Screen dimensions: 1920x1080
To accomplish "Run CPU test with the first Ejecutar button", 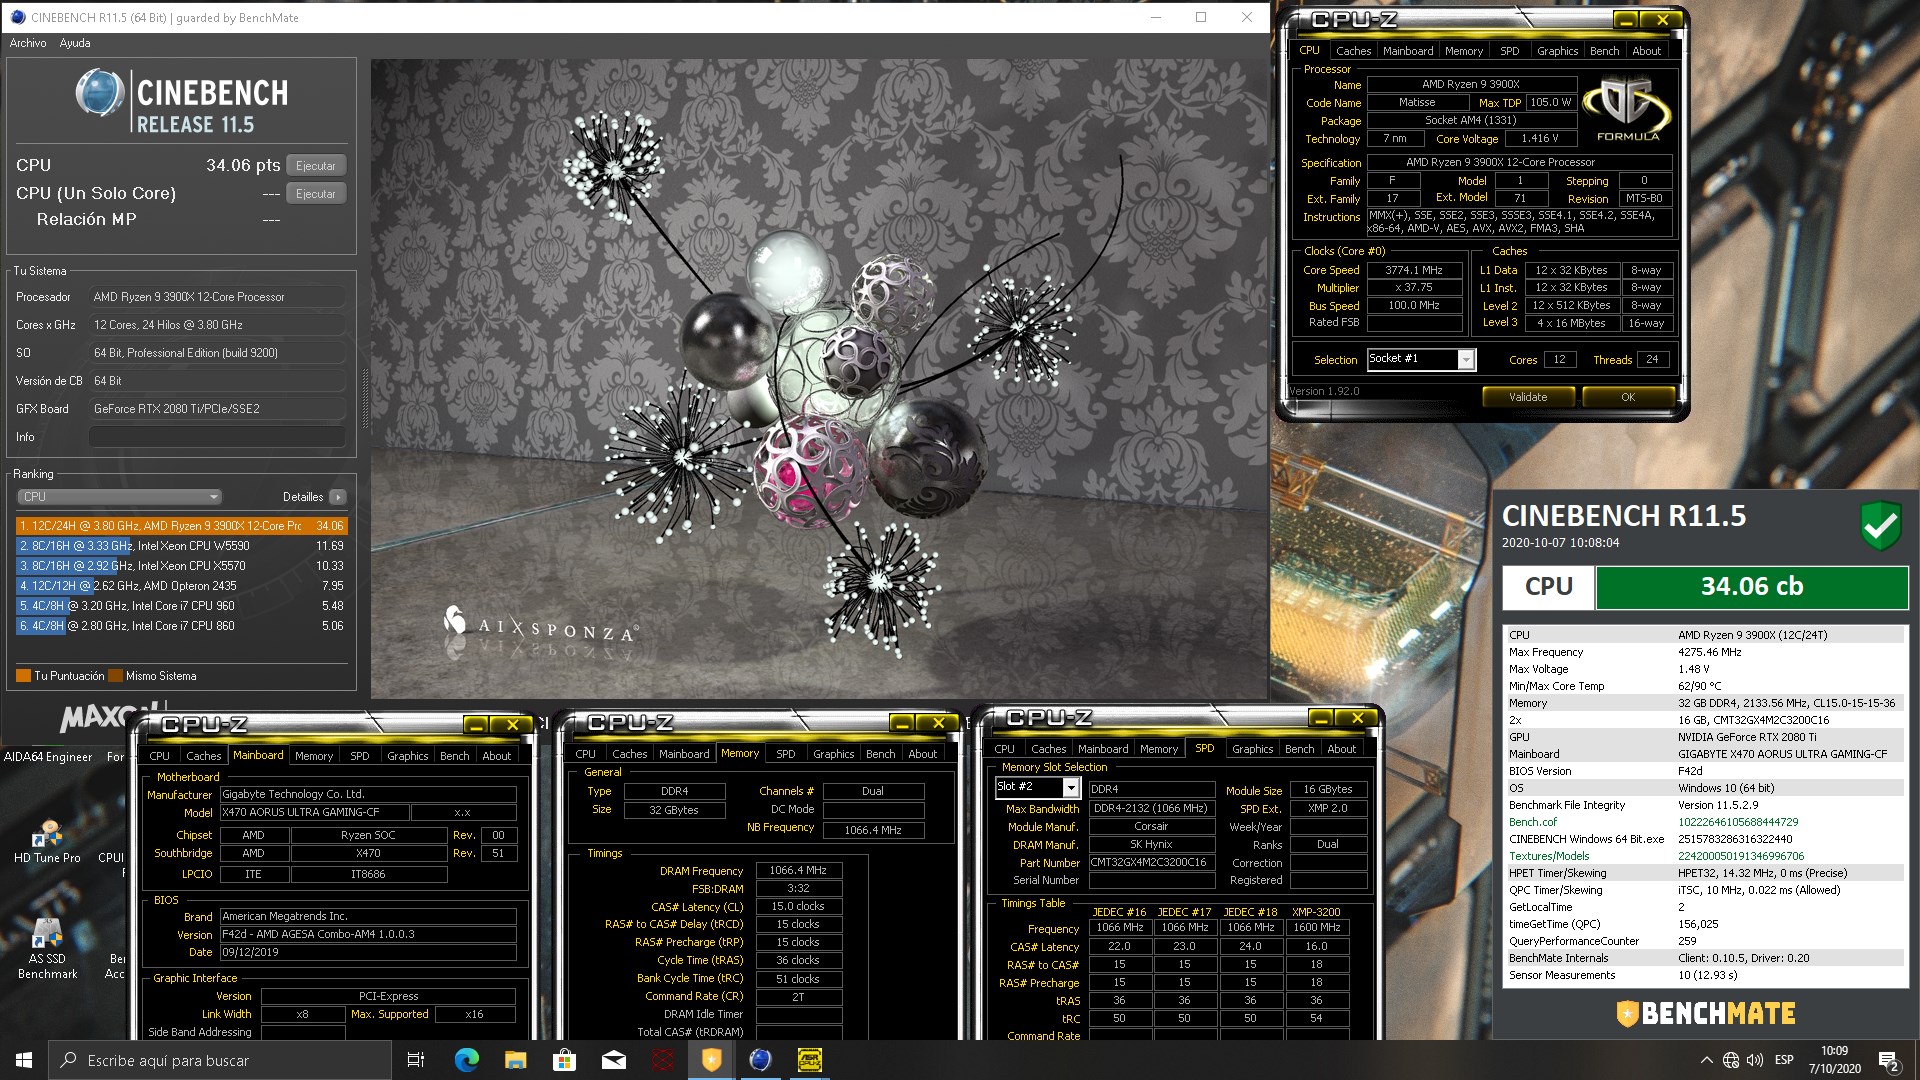I will pos(316,166).
